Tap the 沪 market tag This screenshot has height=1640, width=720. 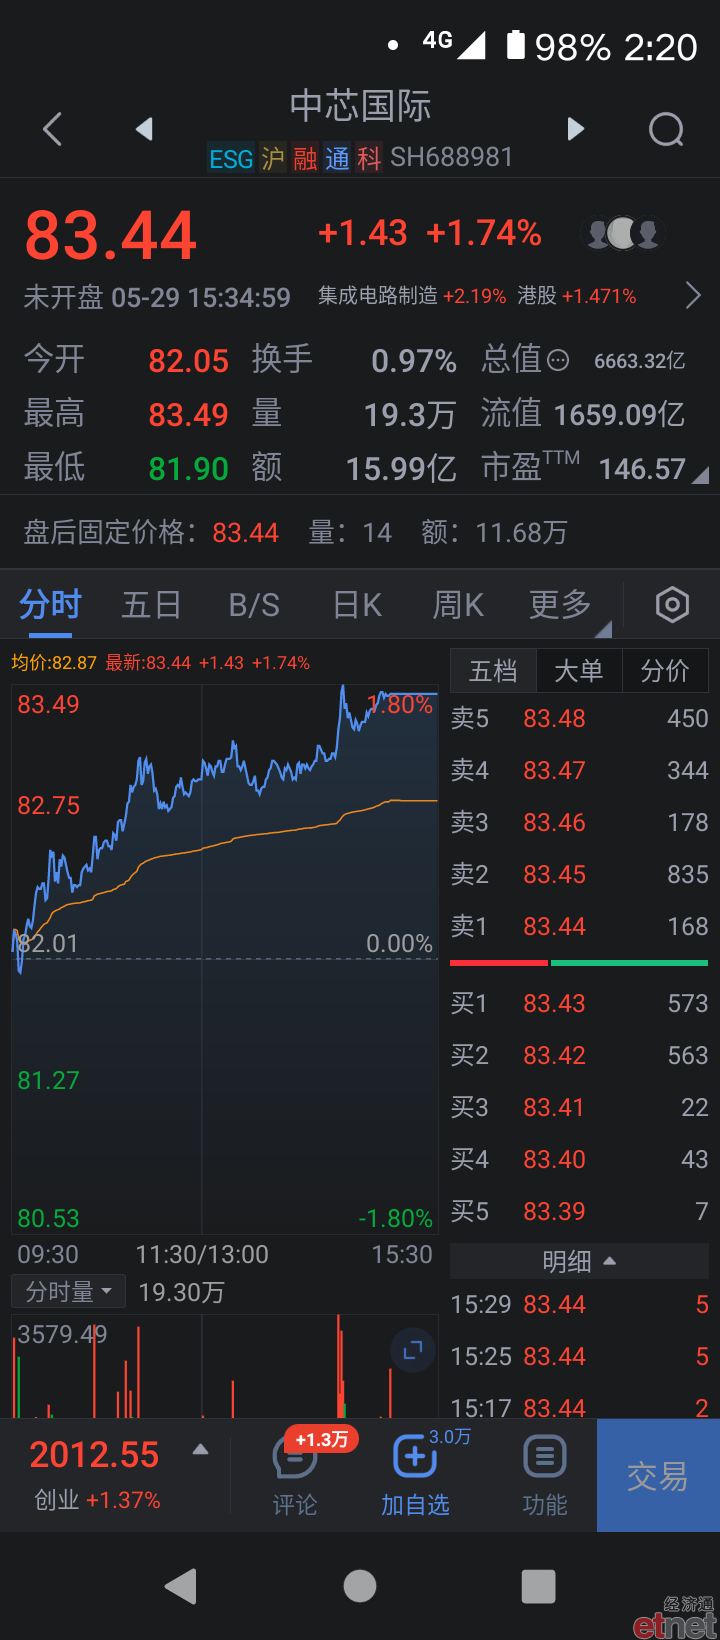click(273, 158)
